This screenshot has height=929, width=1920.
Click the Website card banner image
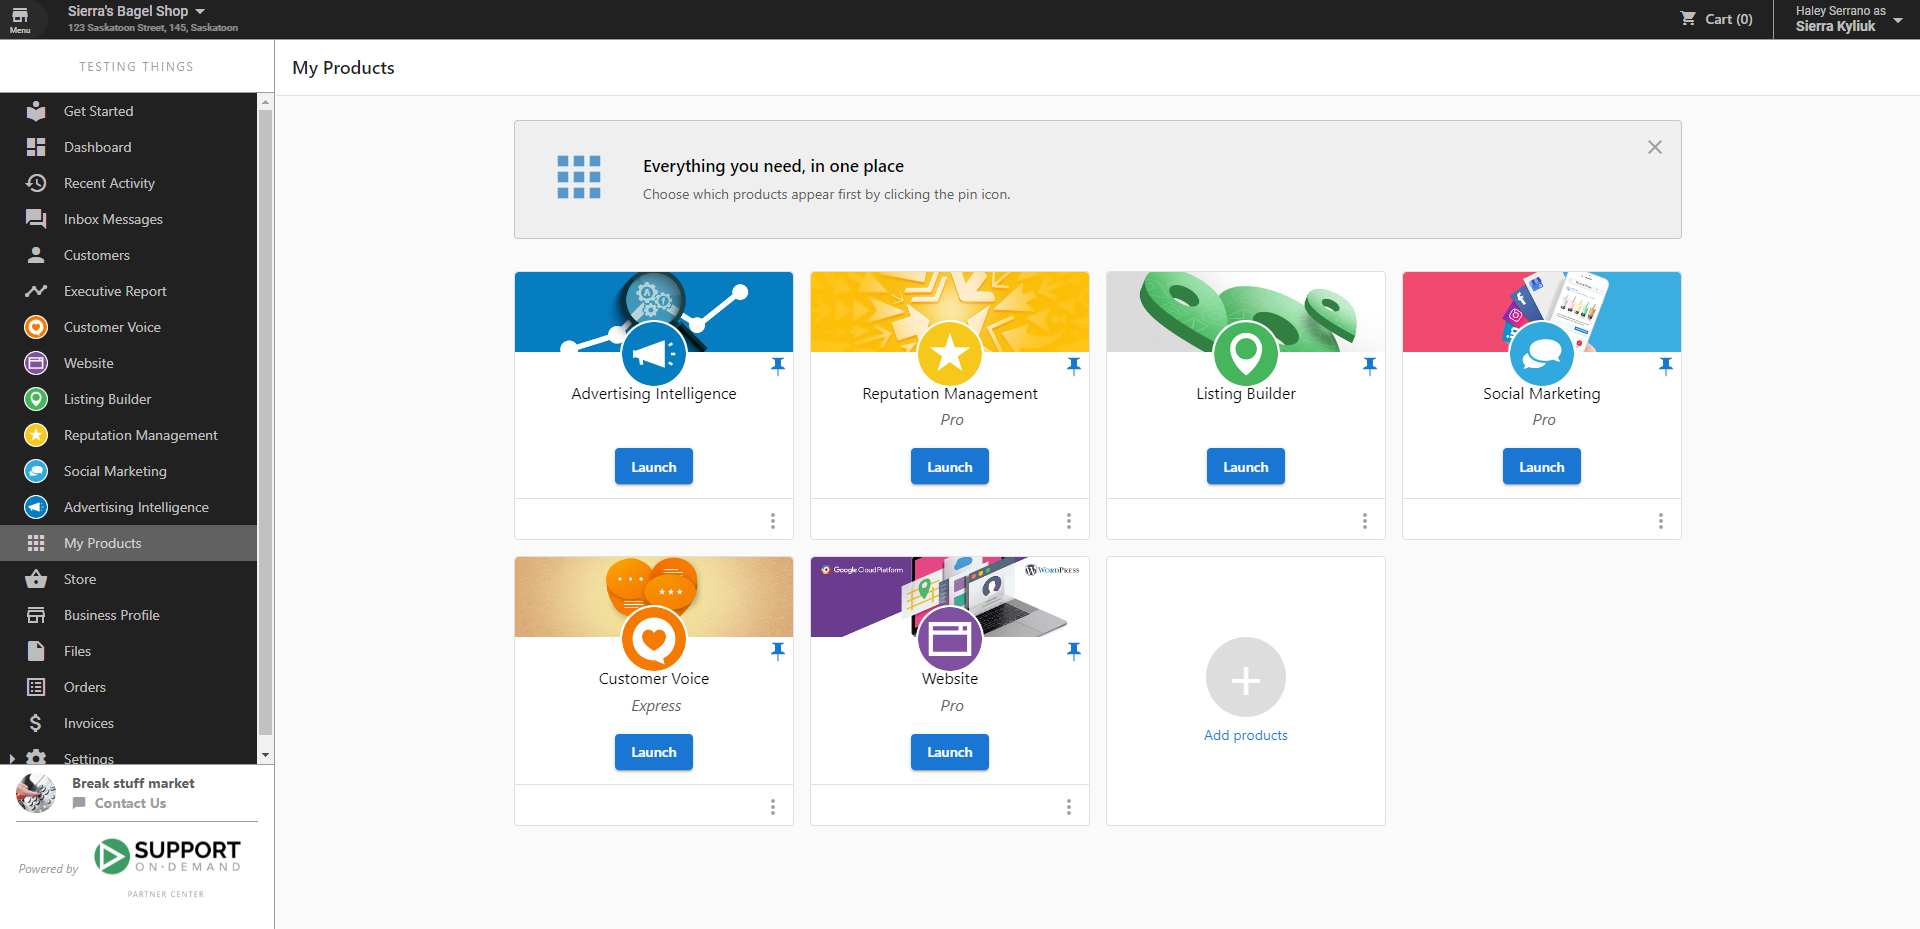pos(950,597)
